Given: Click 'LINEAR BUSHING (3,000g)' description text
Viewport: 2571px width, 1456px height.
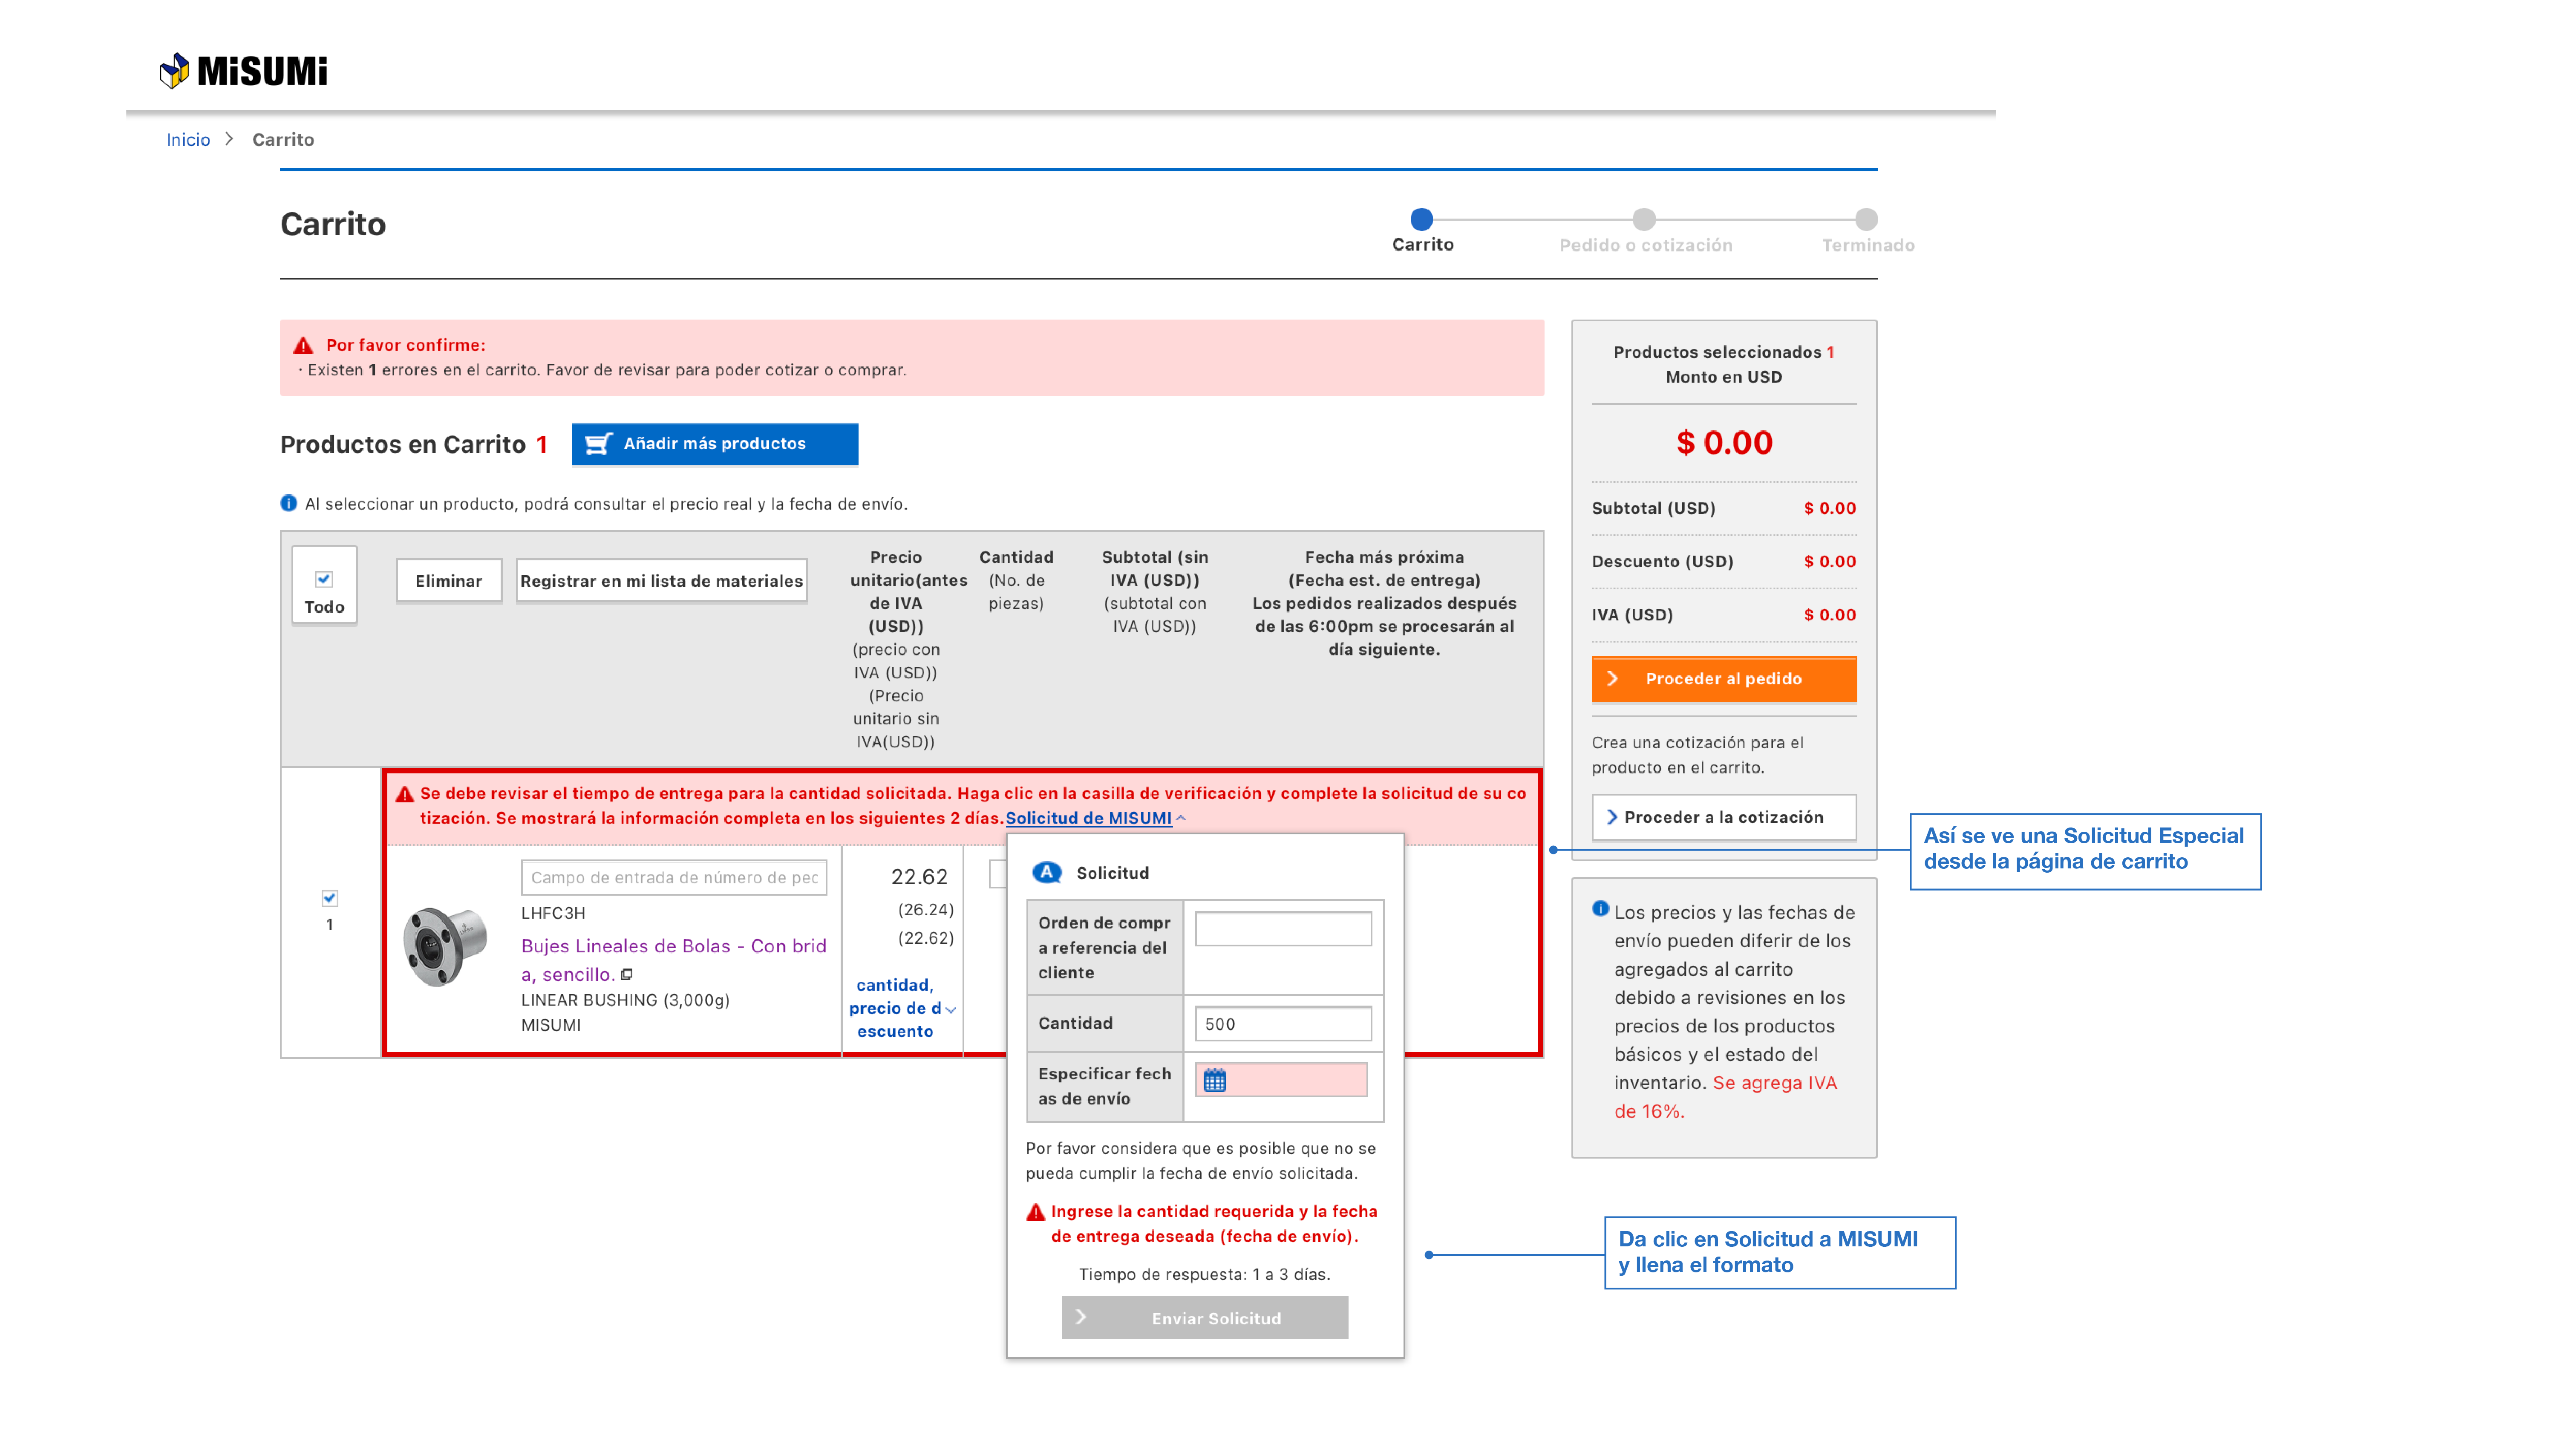Looking at the screenshot, I should pyautogui.click(x=625, y=1000).
